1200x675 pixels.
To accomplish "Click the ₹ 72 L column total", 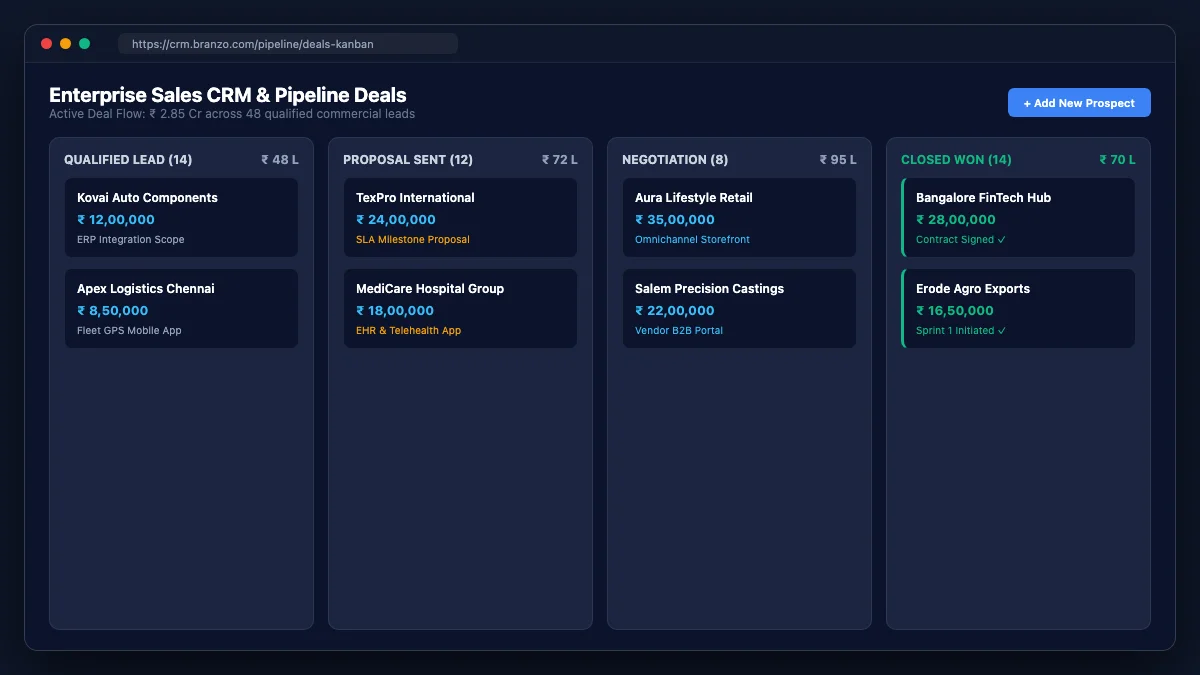I will click(560, 160).
